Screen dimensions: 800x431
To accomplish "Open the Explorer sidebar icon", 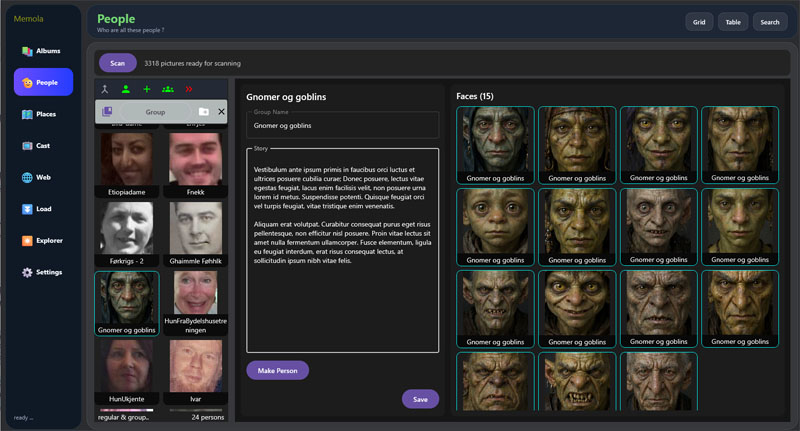I will click(27, 241).
